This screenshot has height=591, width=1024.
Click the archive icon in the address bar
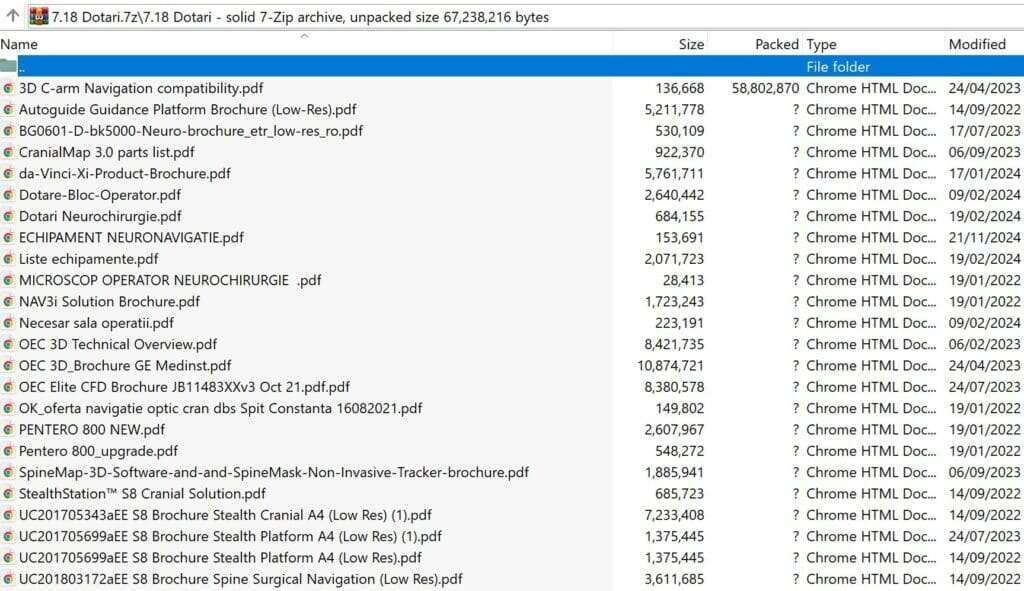39,16
